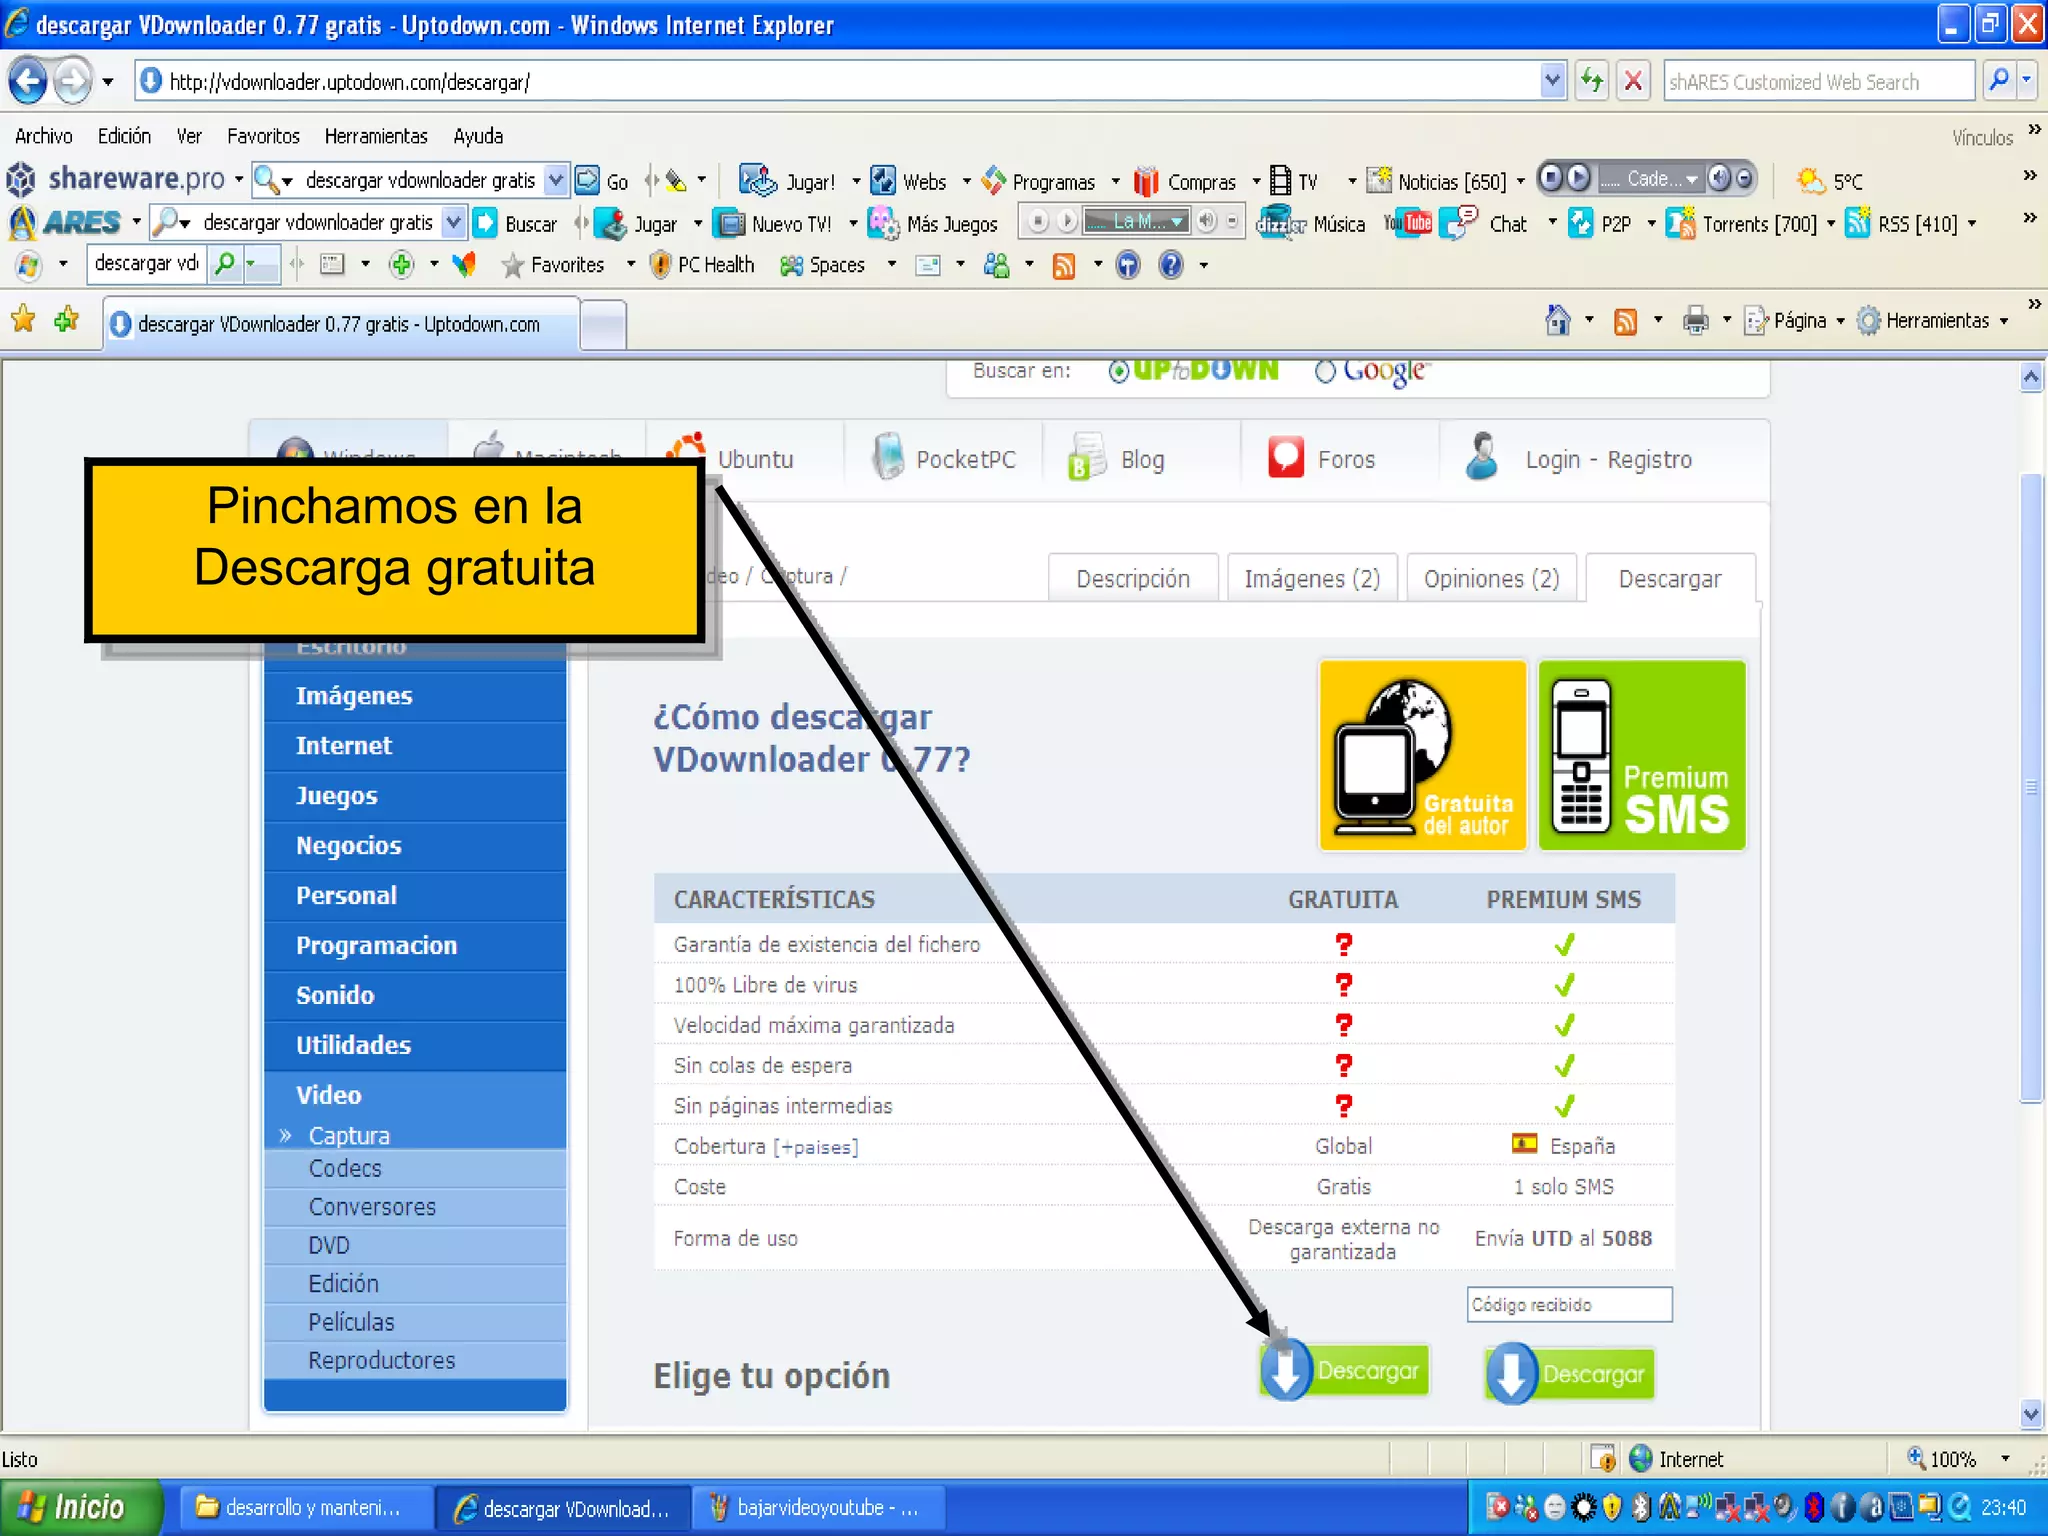This screenshot has height=1536, width=2048.
Task: Open the PocketPC platform link
Action: click(x=965, y=459)
